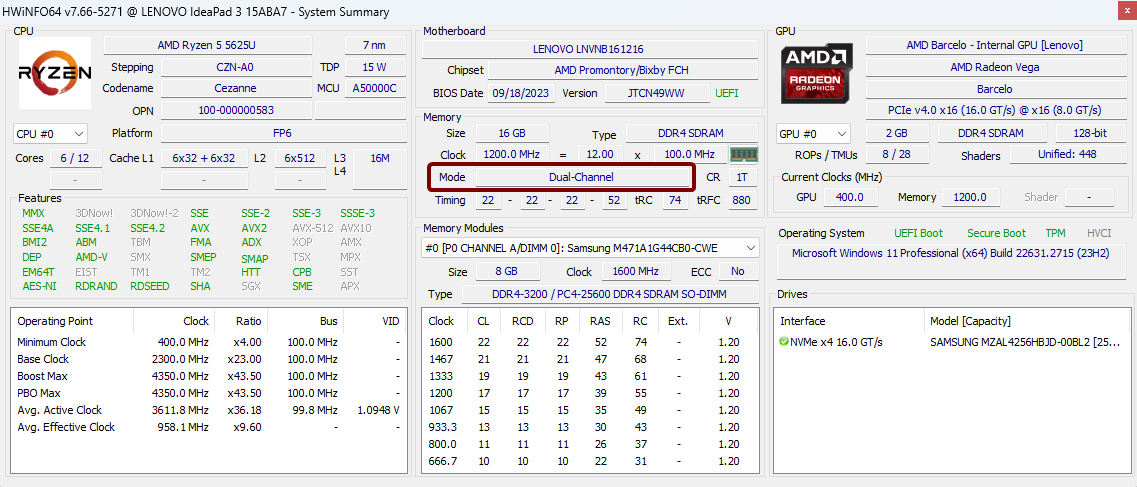Select the 1T command rate field
Screen dimensions: 1137x487
(742, 177)
